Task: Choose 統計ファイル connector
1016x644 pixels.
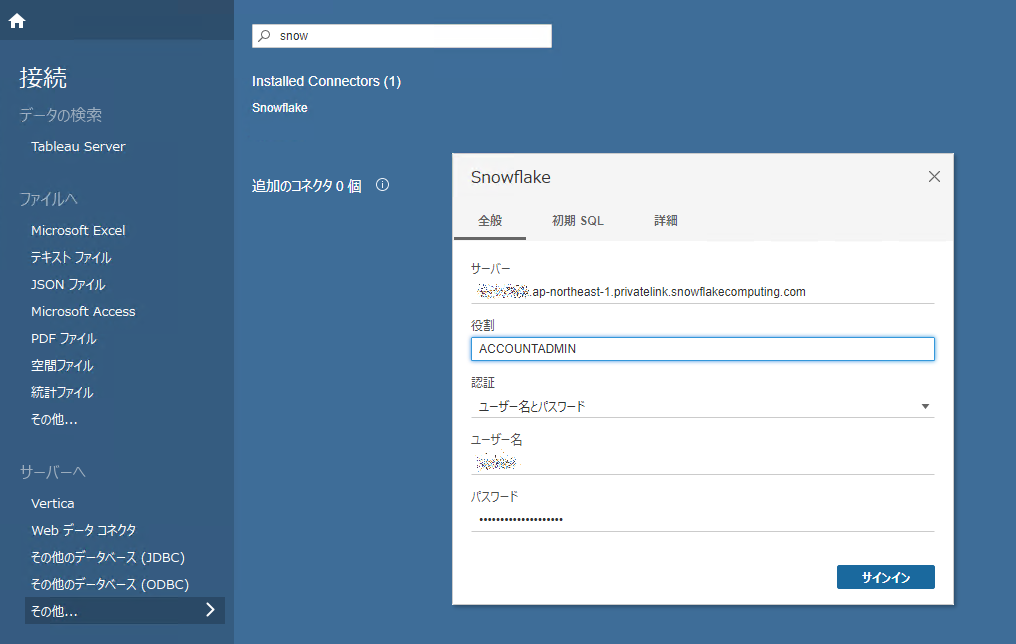Action: pos(62,392)
